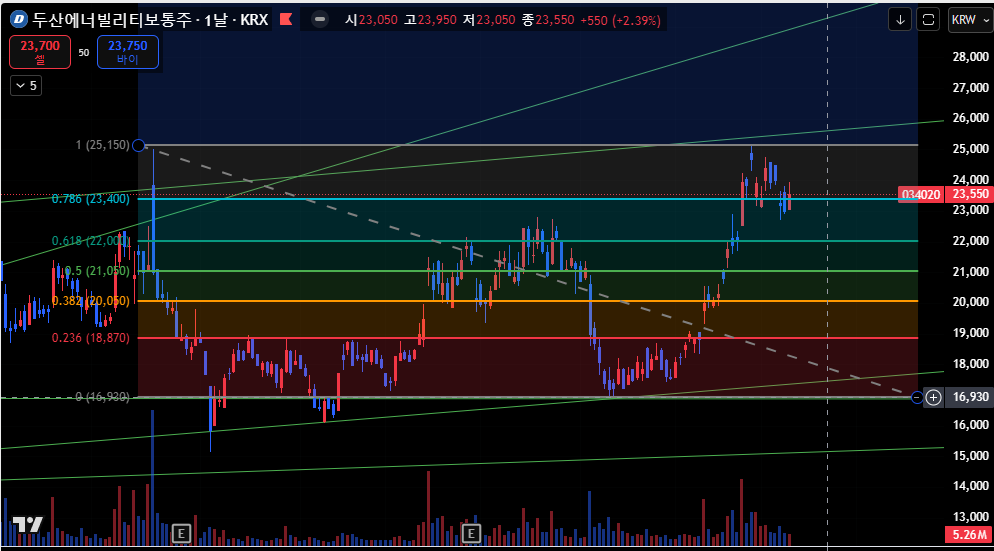Open the KRW currency dropdown

click(x=970, y=20)
